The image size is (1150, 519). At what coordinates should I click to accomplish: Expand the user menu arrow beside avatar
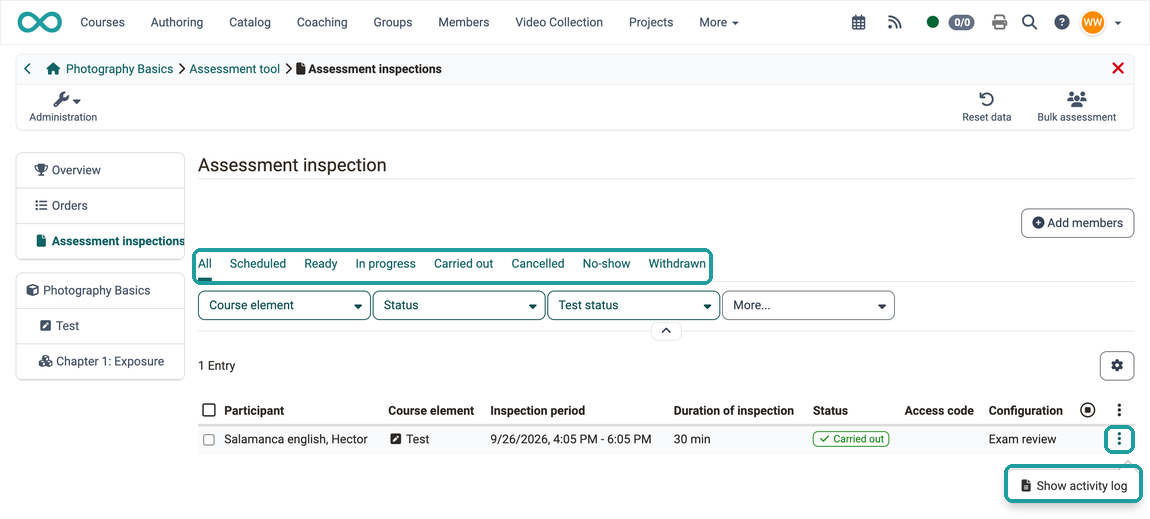[1118, 23]
